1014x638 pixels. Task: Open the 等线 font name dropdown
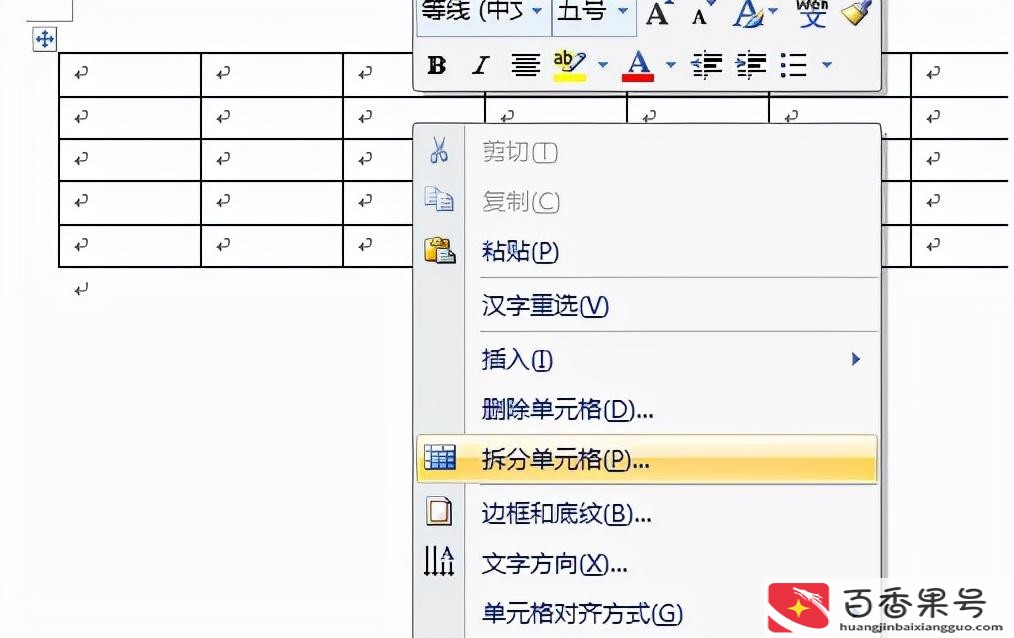click(x=537, y=11)
